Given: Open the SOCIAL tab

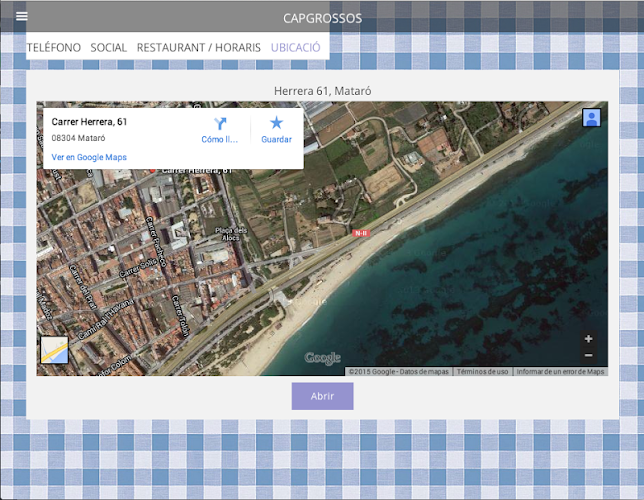Looking at the screenshot, I should (109, 47).
